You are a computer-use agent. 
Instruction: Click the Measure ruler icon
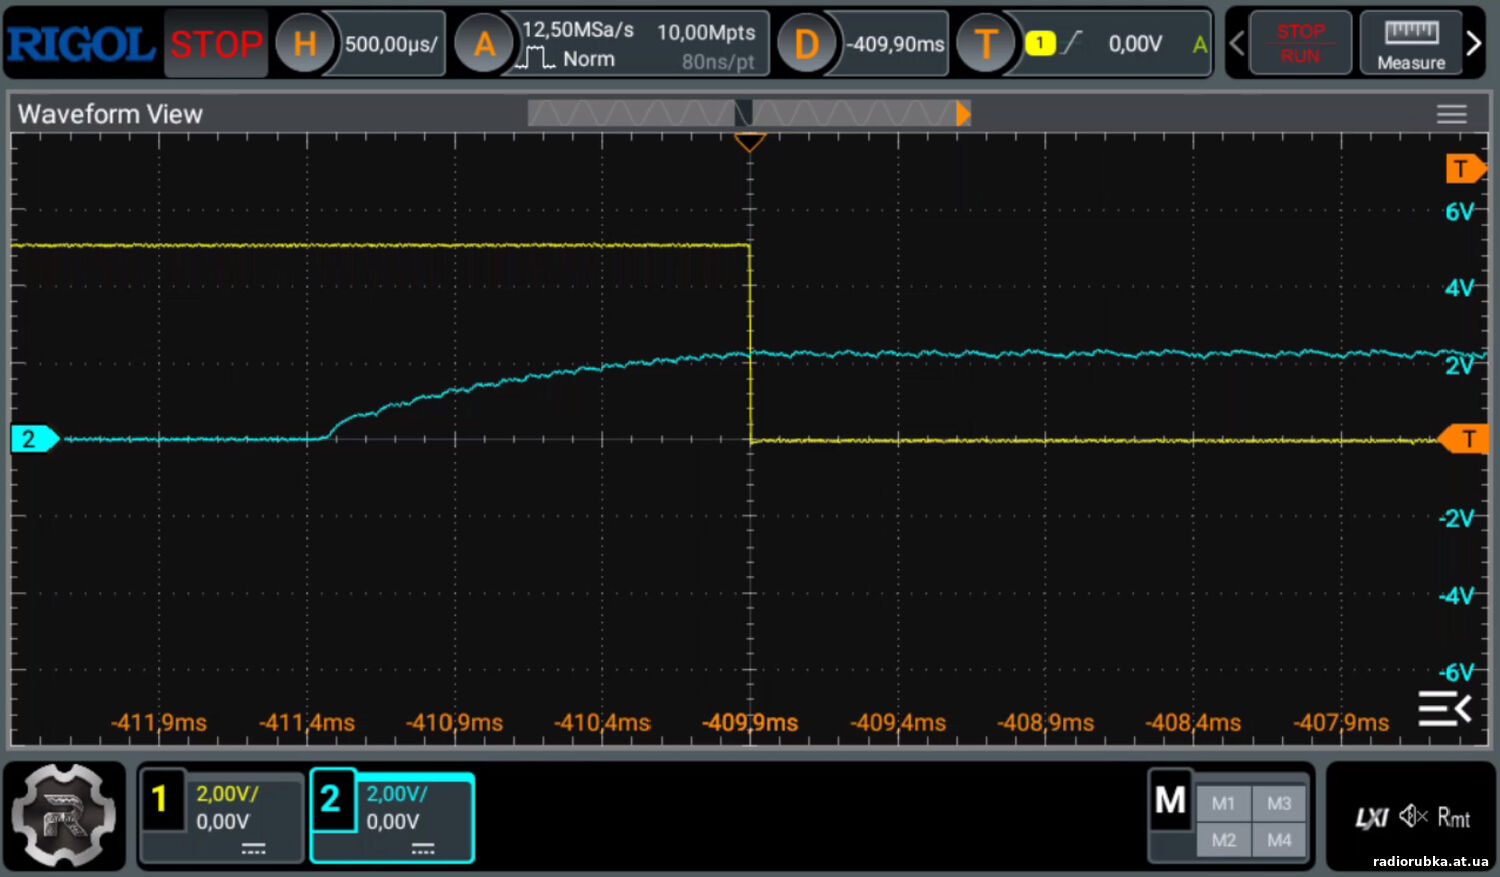[x=1411, y=43]
